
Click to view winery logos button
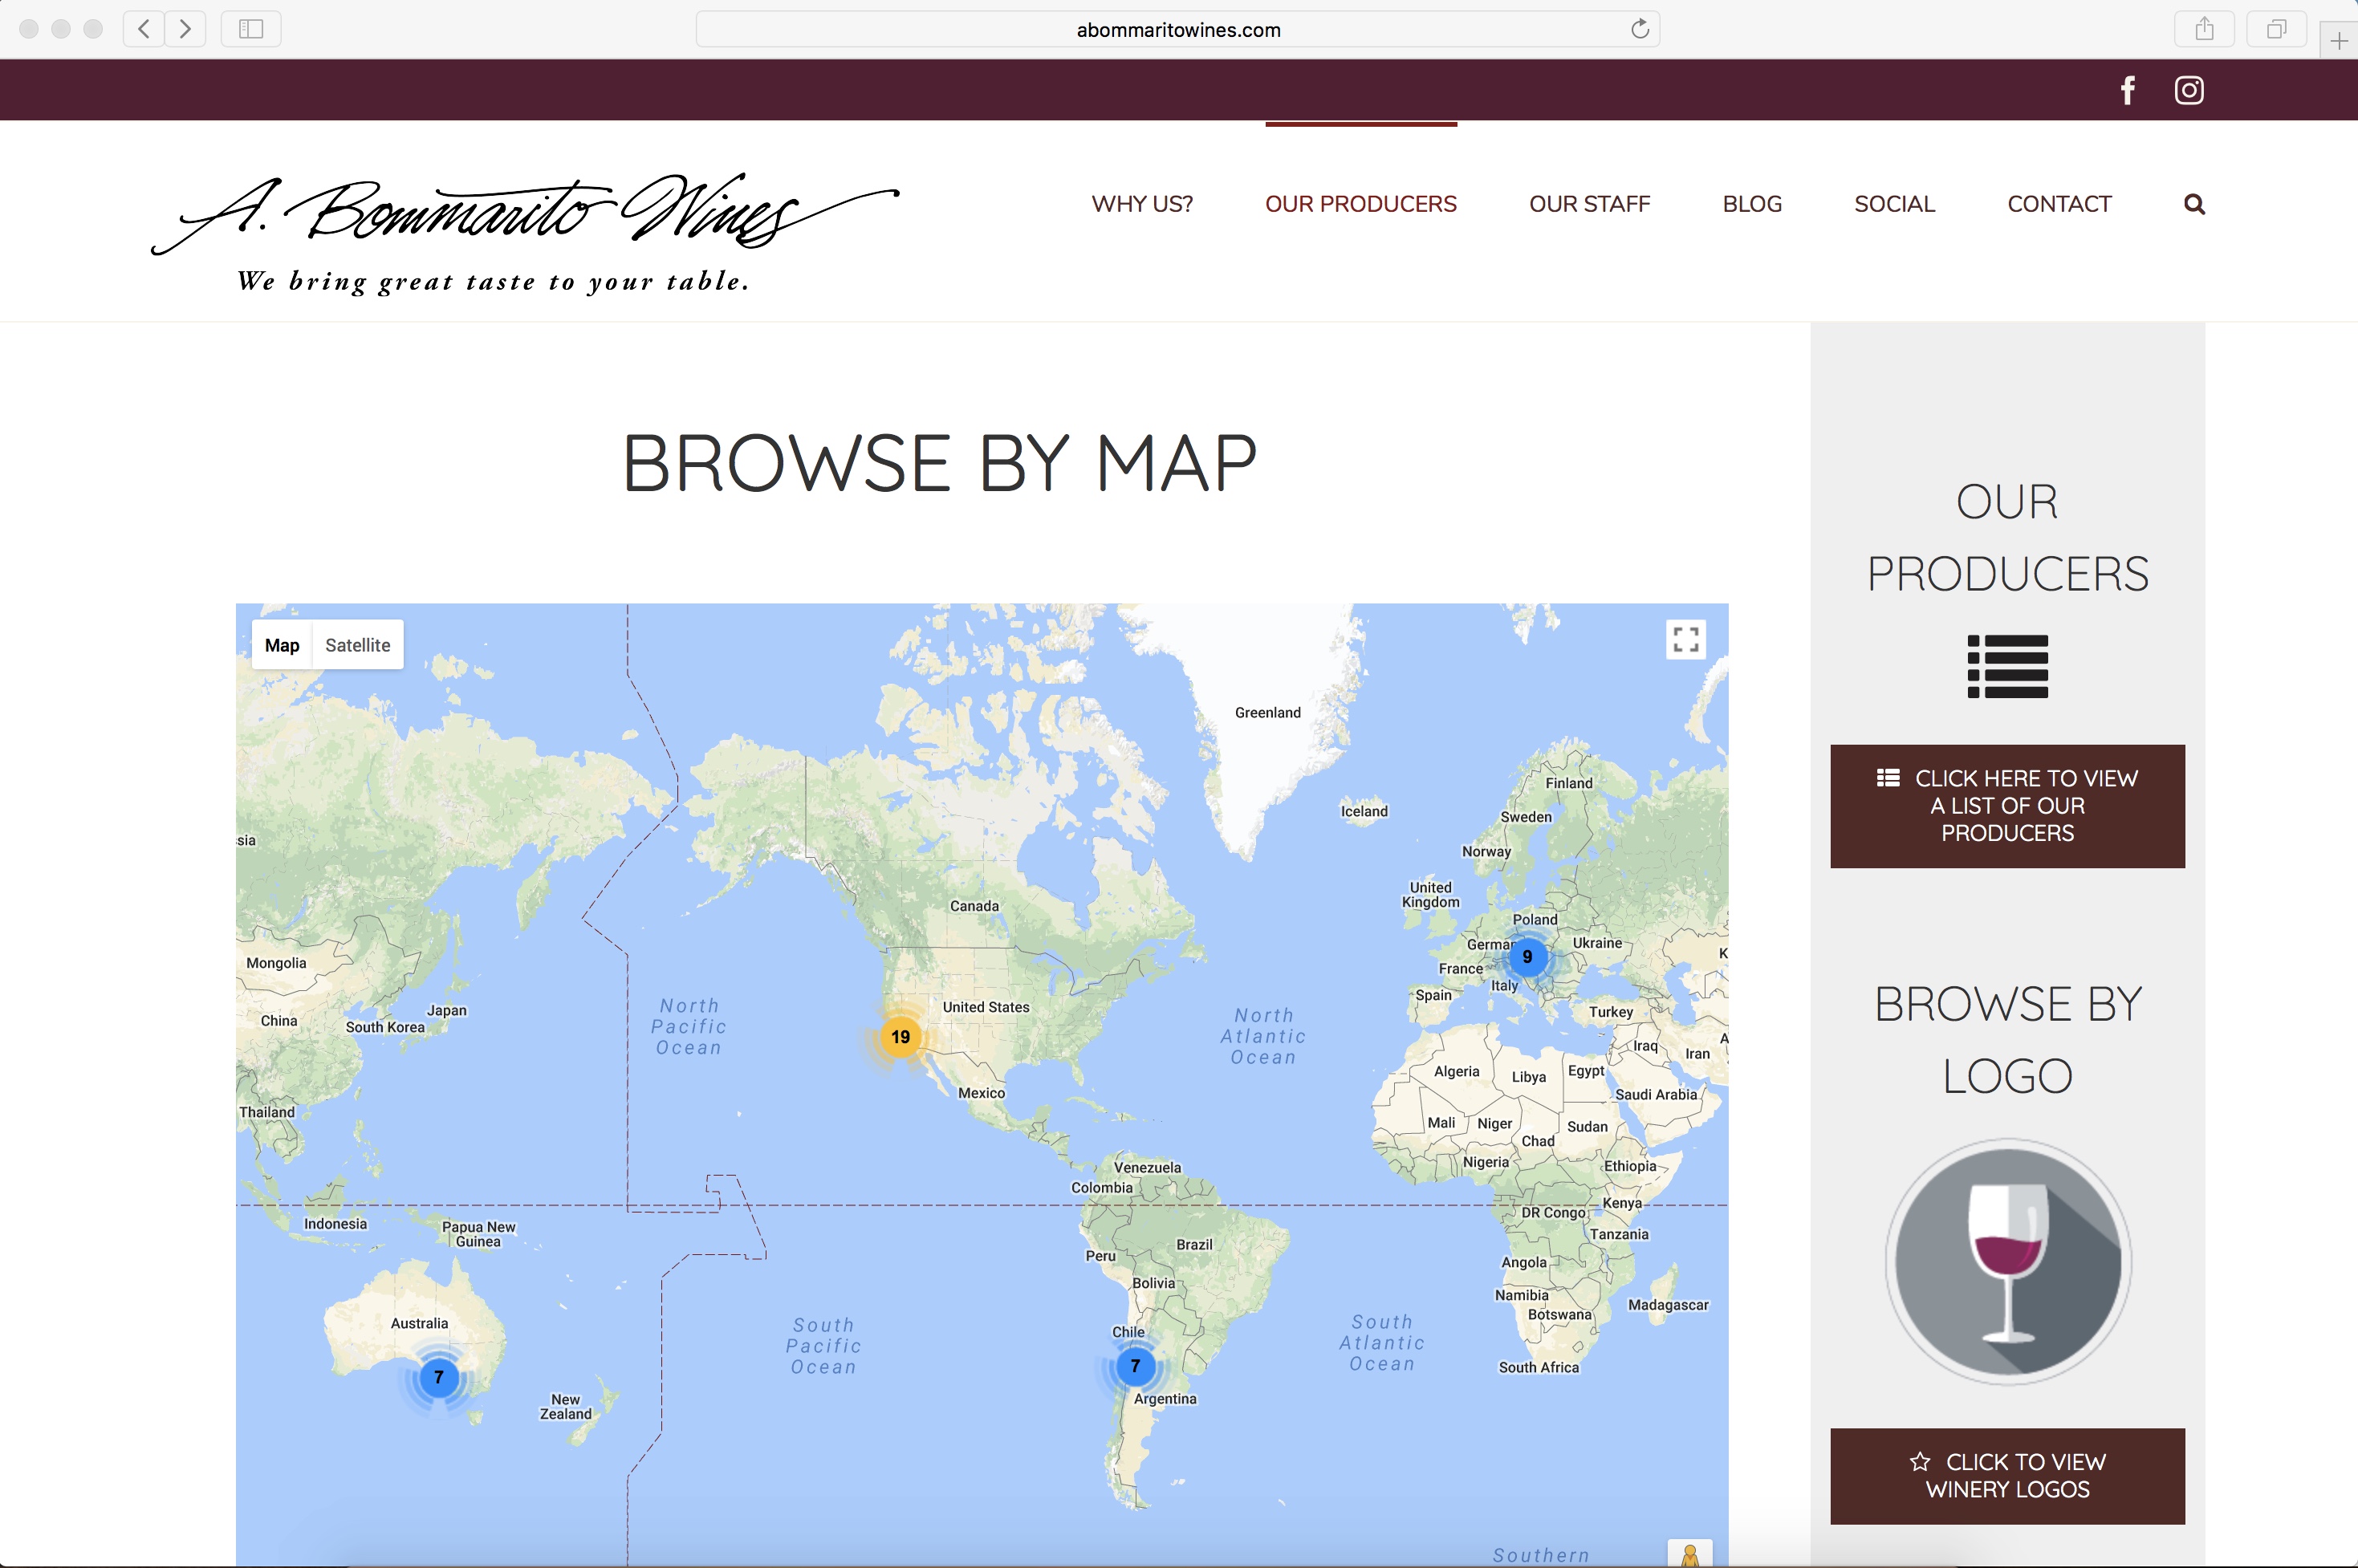coord(2007,1476)
